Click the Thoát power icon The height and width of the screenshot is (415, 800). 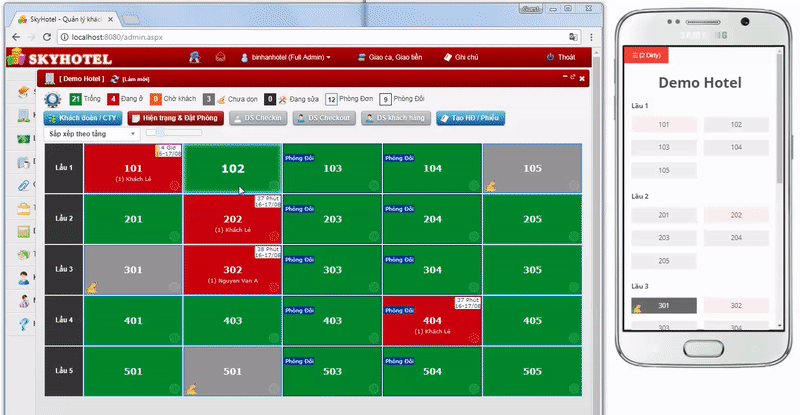pos(550,58)
